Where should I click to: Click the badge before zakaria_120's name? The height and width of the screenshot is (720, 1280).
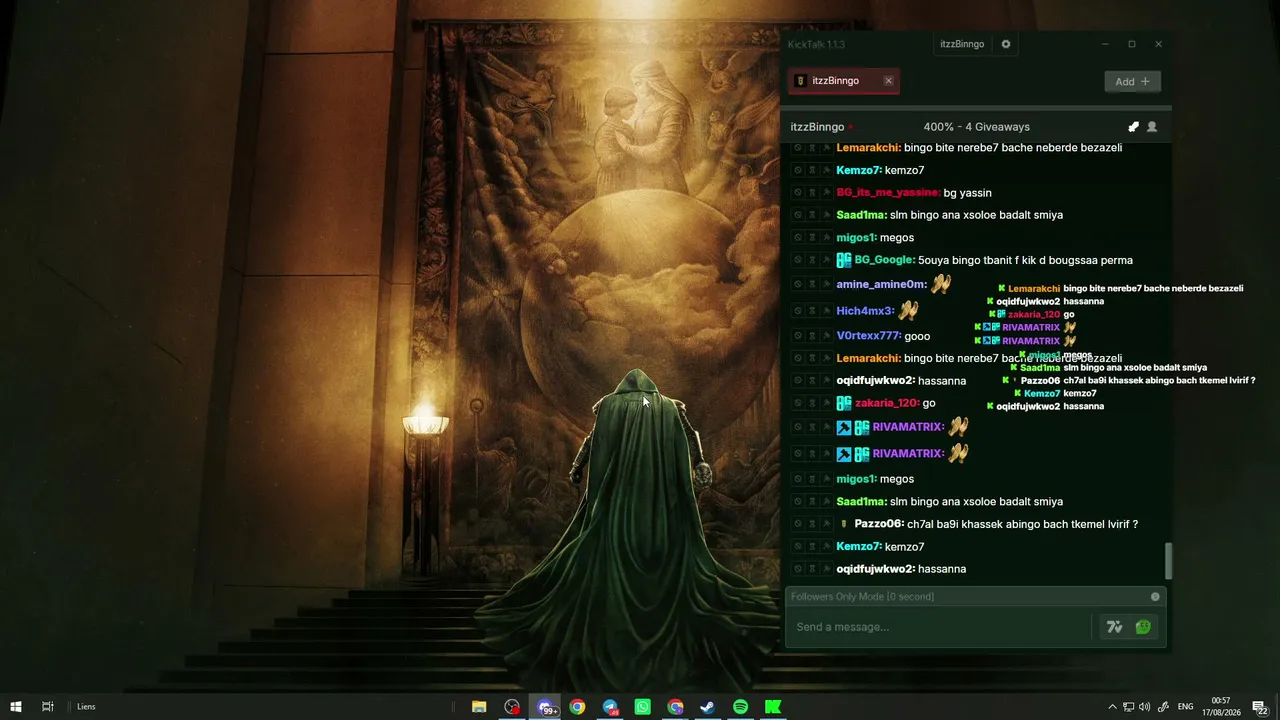coord(844,403)
